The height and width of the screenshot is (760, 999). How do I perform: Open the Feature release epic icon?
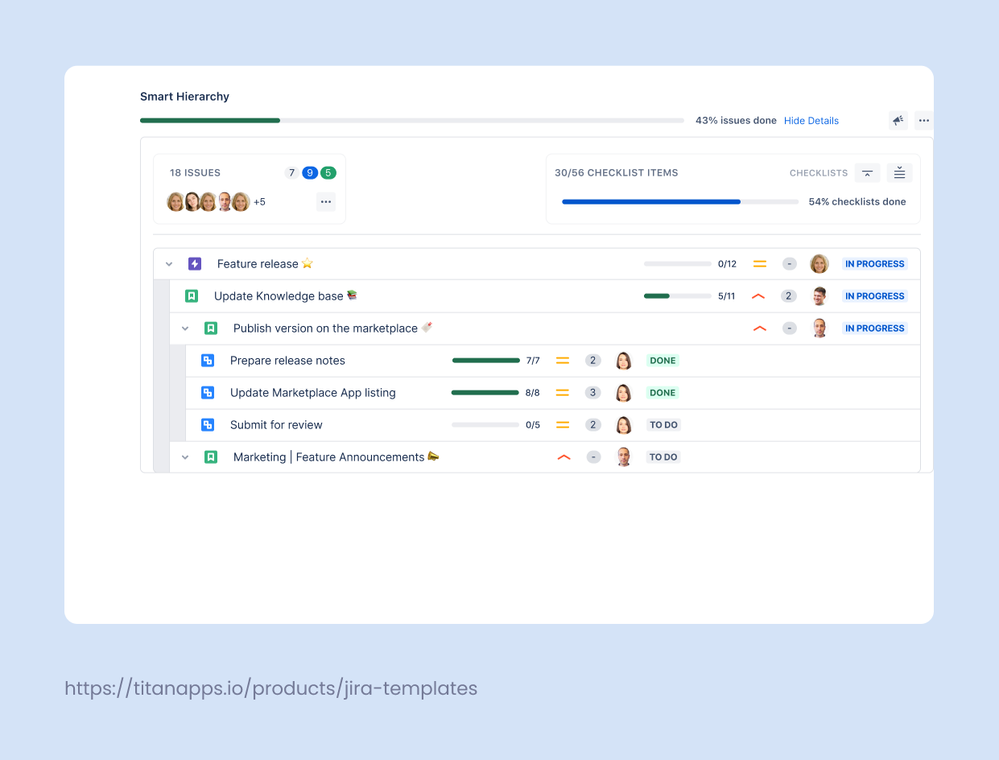point(194,263)
